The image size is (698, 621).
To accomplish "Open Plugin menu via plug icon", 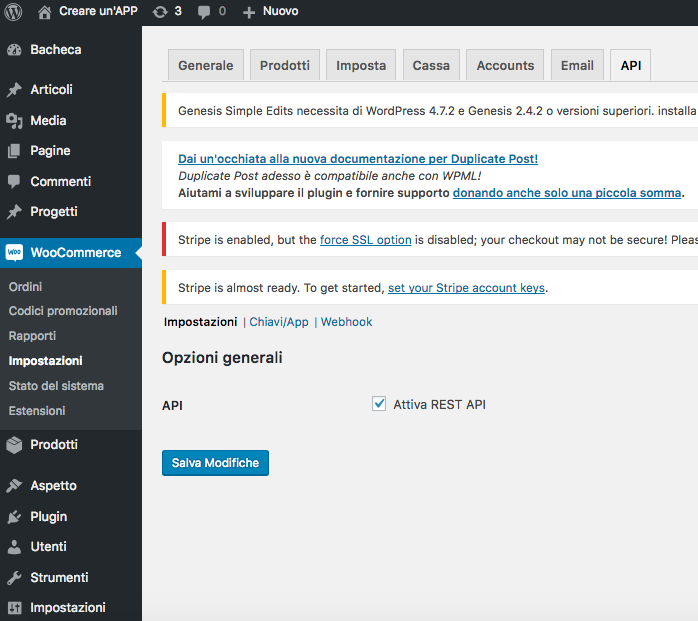I will (14, 517).
